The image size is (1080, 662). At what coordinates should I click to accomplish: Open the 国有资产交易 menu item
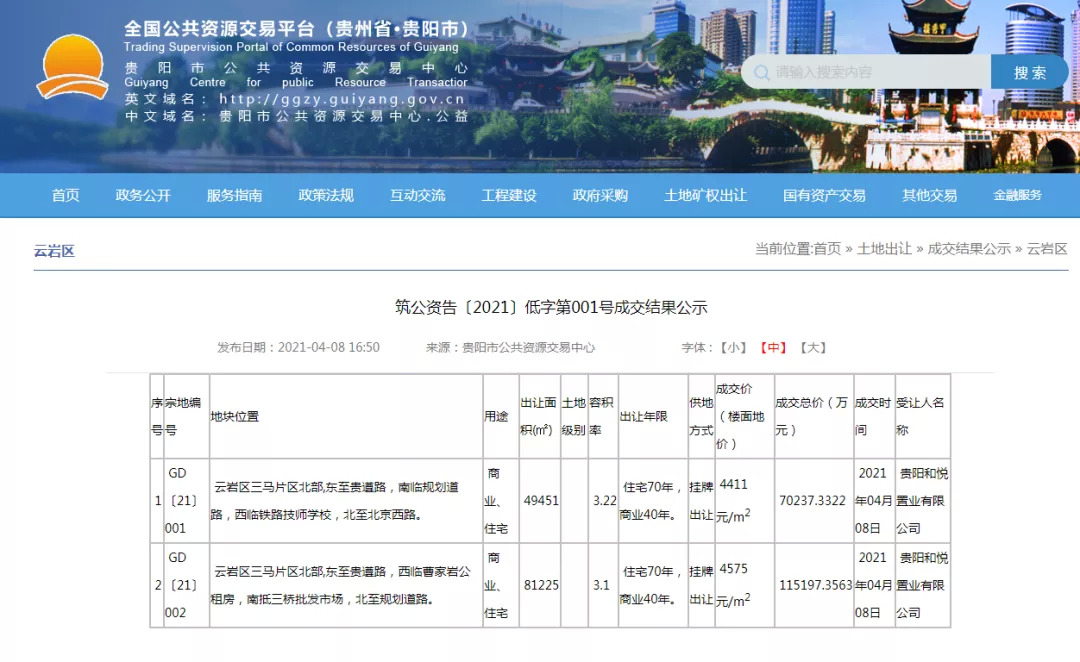coord(824,195)
